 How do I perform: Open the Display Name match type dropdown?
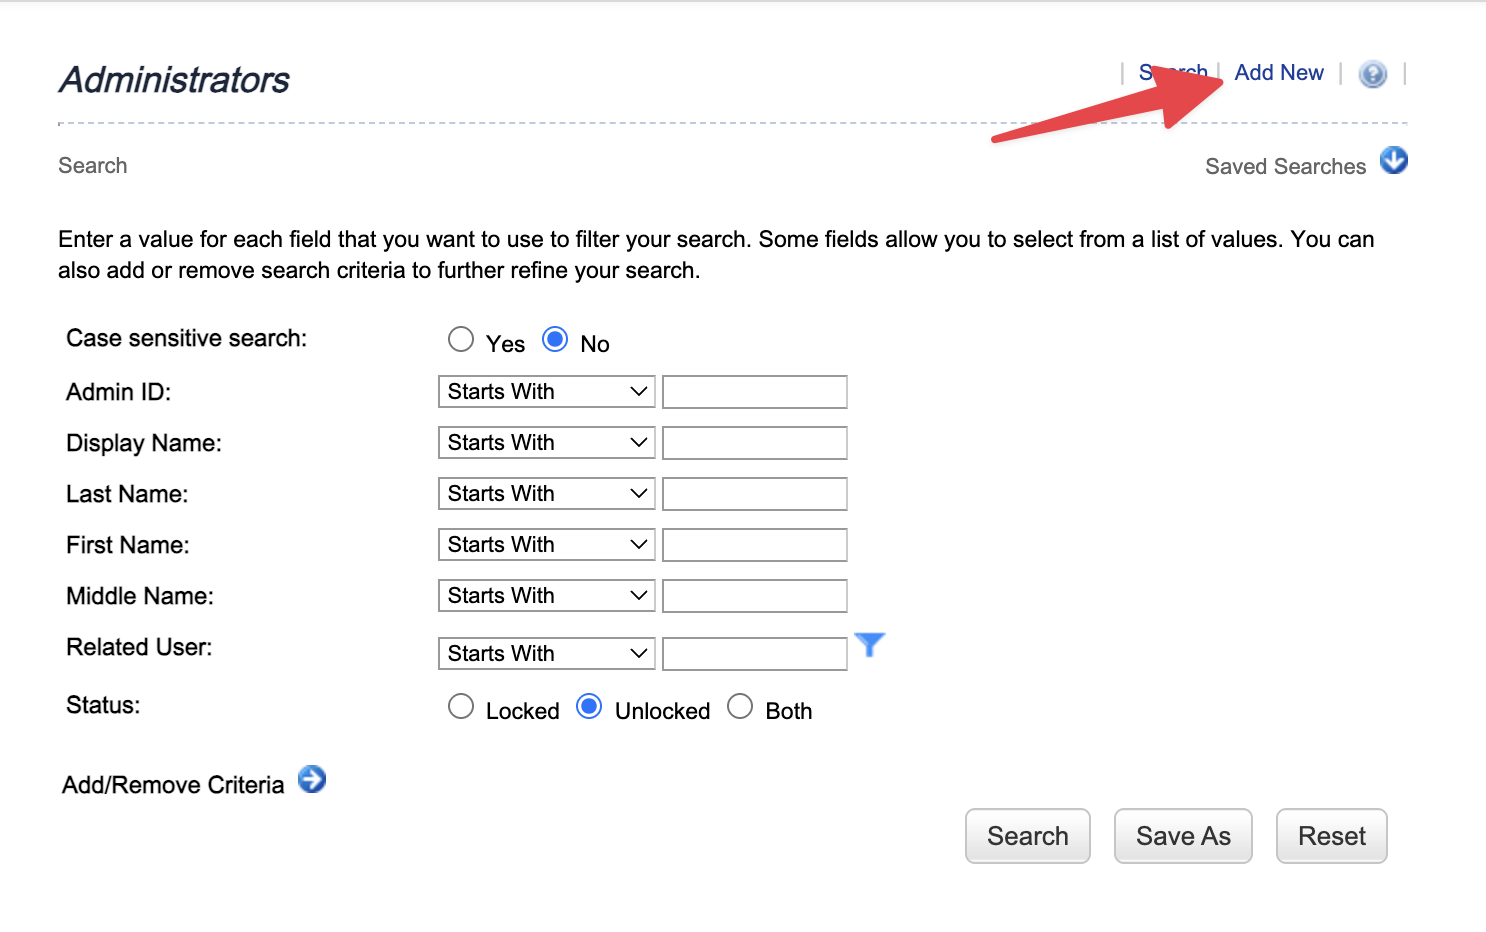546,443
